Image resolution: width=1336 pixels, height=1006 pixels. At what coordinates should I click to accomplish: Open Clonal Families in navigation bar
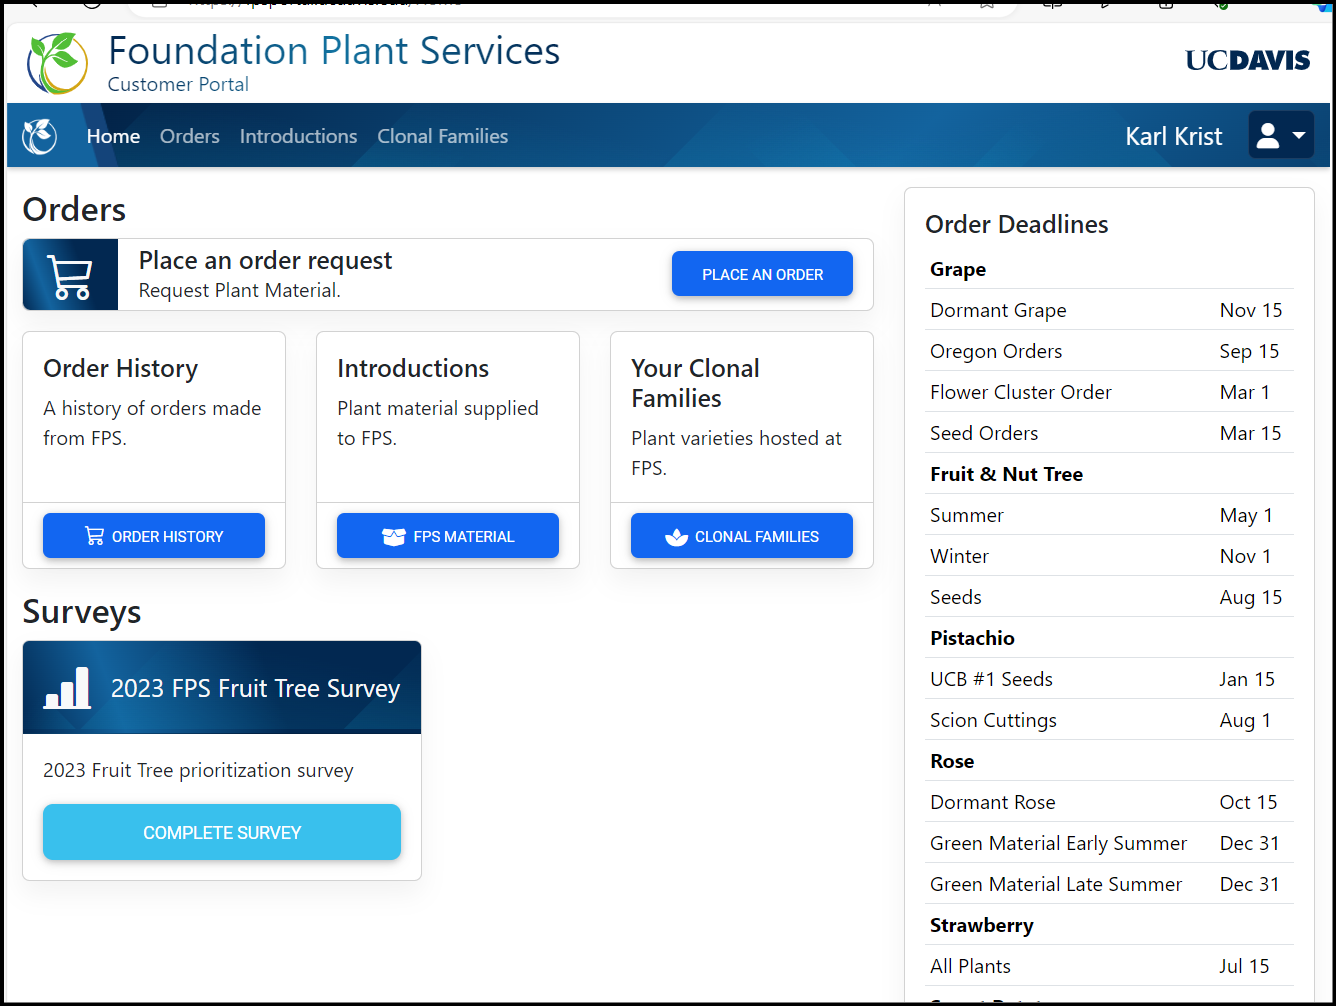click(x=442, y=136)
